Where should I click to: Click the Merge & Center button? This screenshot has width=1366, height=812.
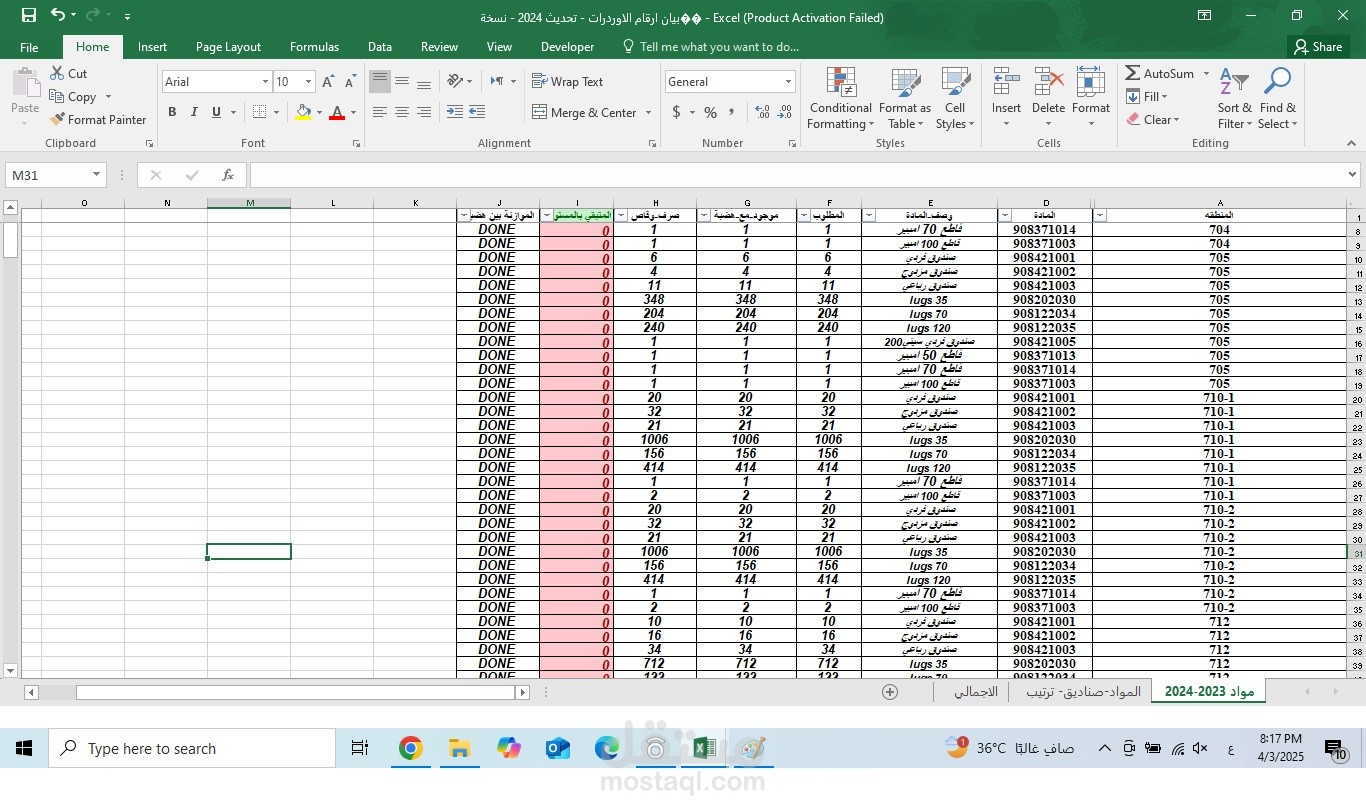584,113
